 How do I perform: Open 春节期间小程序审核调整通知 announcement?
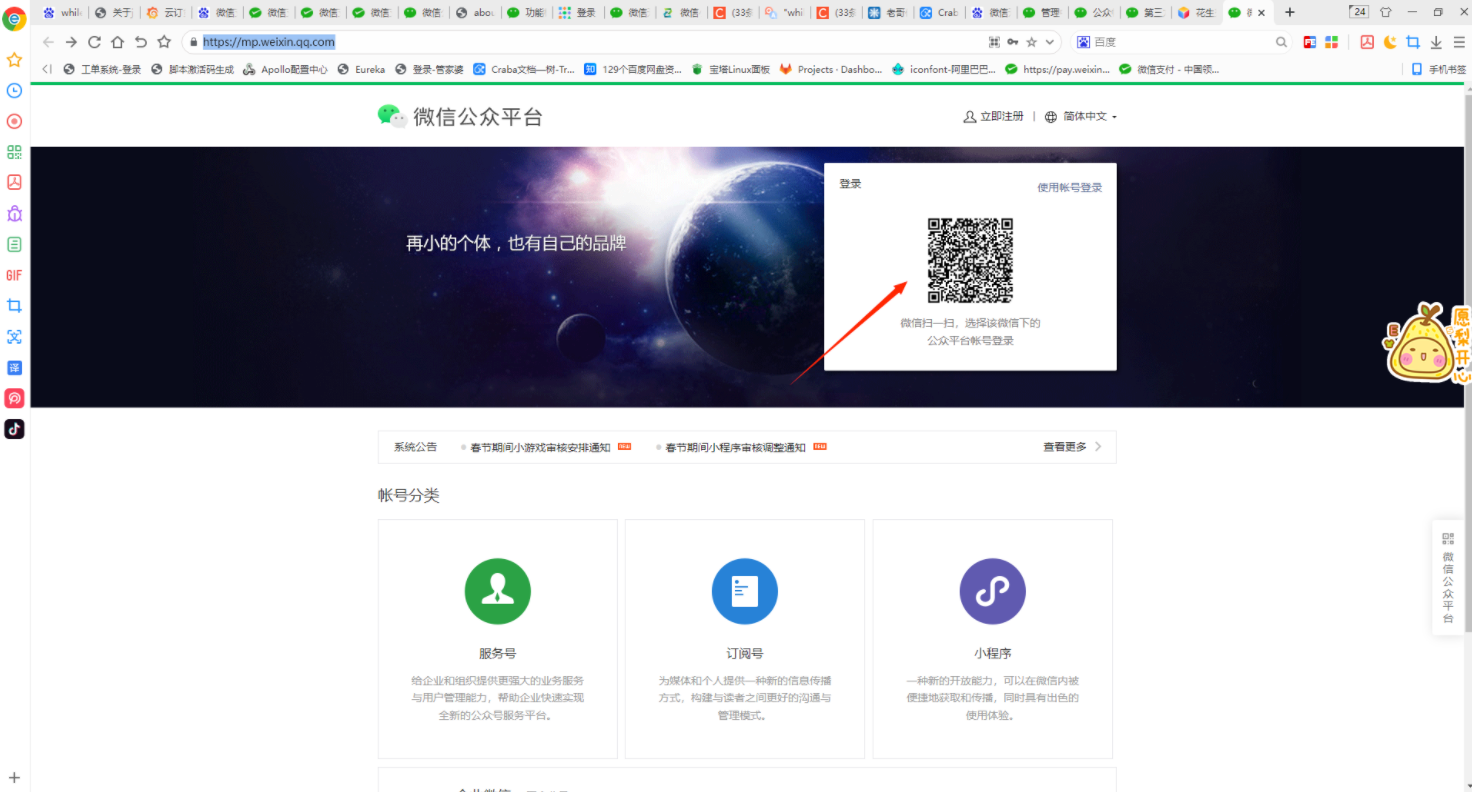tap(735, 447)
